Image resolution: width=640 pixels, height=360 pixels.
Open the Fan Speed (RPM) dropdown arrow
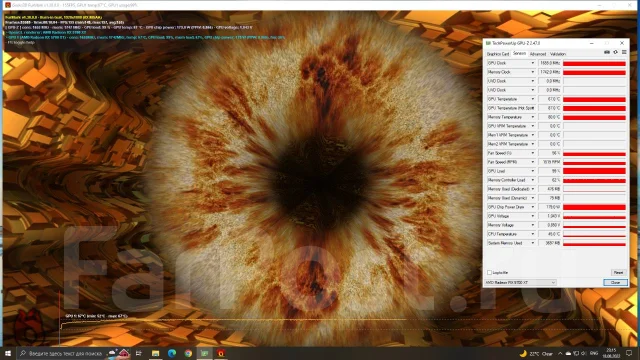(532, 162)
